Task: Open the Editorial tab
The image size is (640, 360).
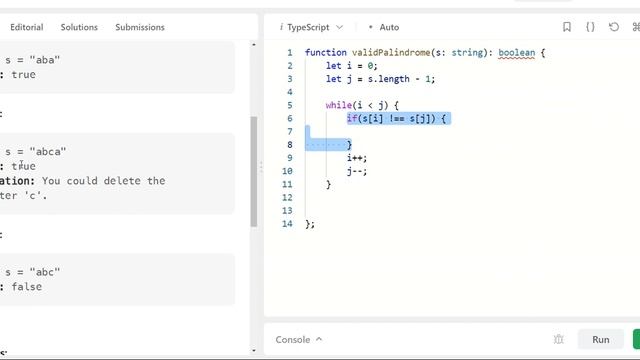Action: click(27, 27)
